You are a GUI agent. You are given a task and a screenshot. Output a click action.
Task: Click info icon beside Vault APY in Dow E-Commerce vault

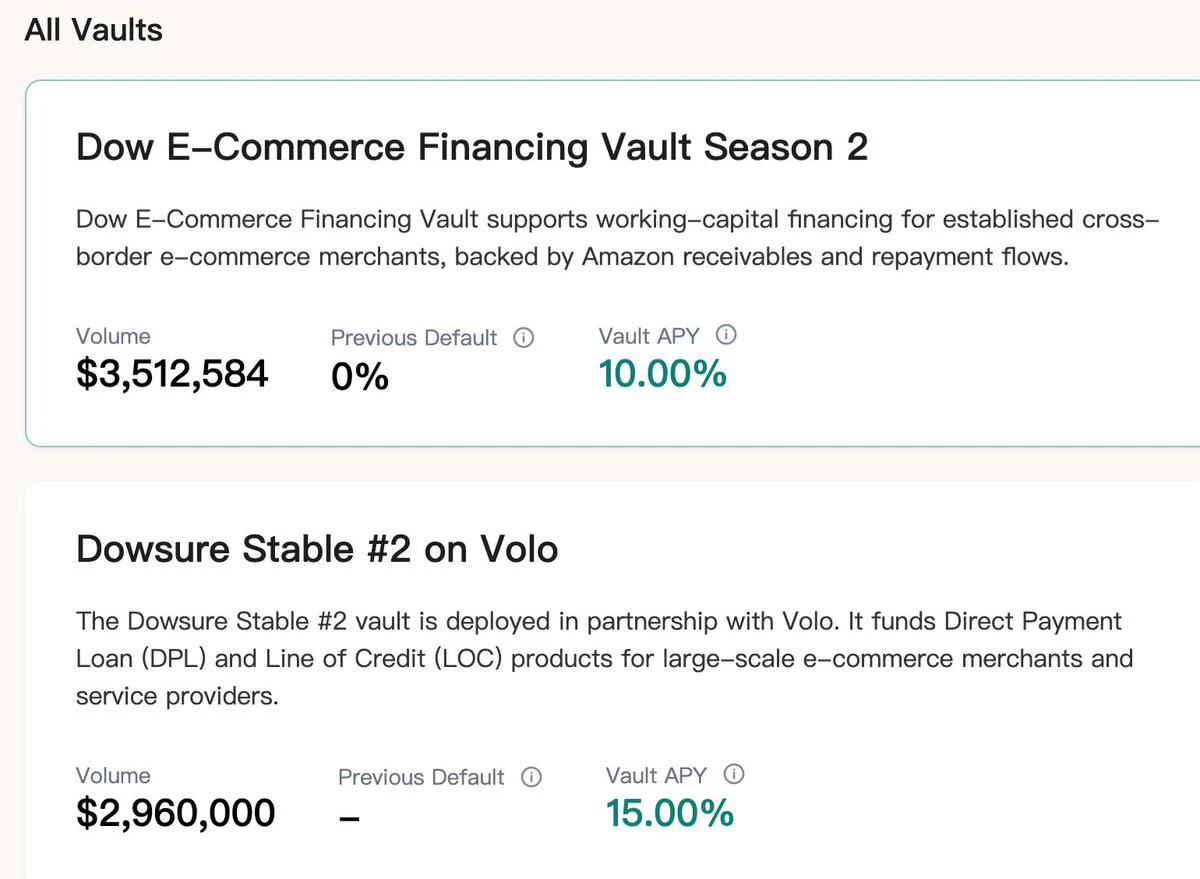tap(727, 336)
